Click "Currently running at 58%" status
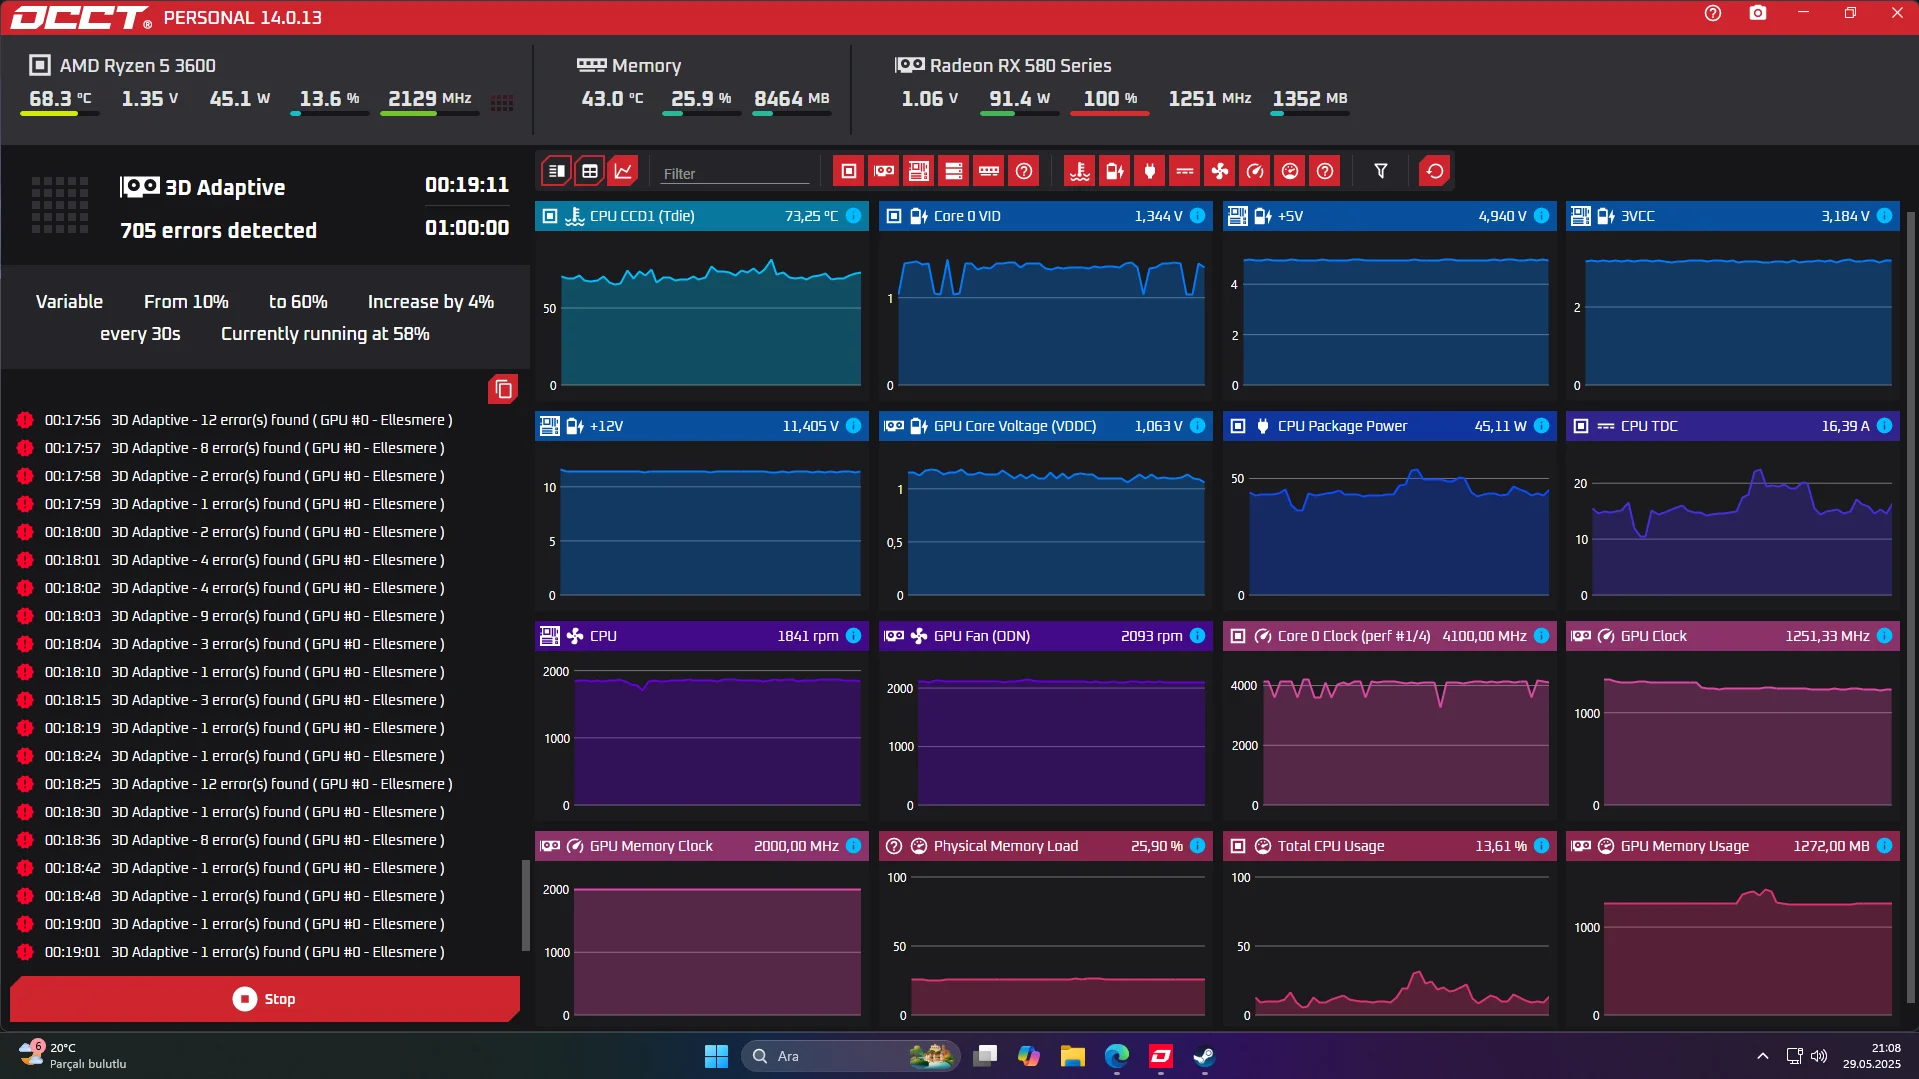The height and width of the screenshot is (1079, 1919). (x=325, y=334)
